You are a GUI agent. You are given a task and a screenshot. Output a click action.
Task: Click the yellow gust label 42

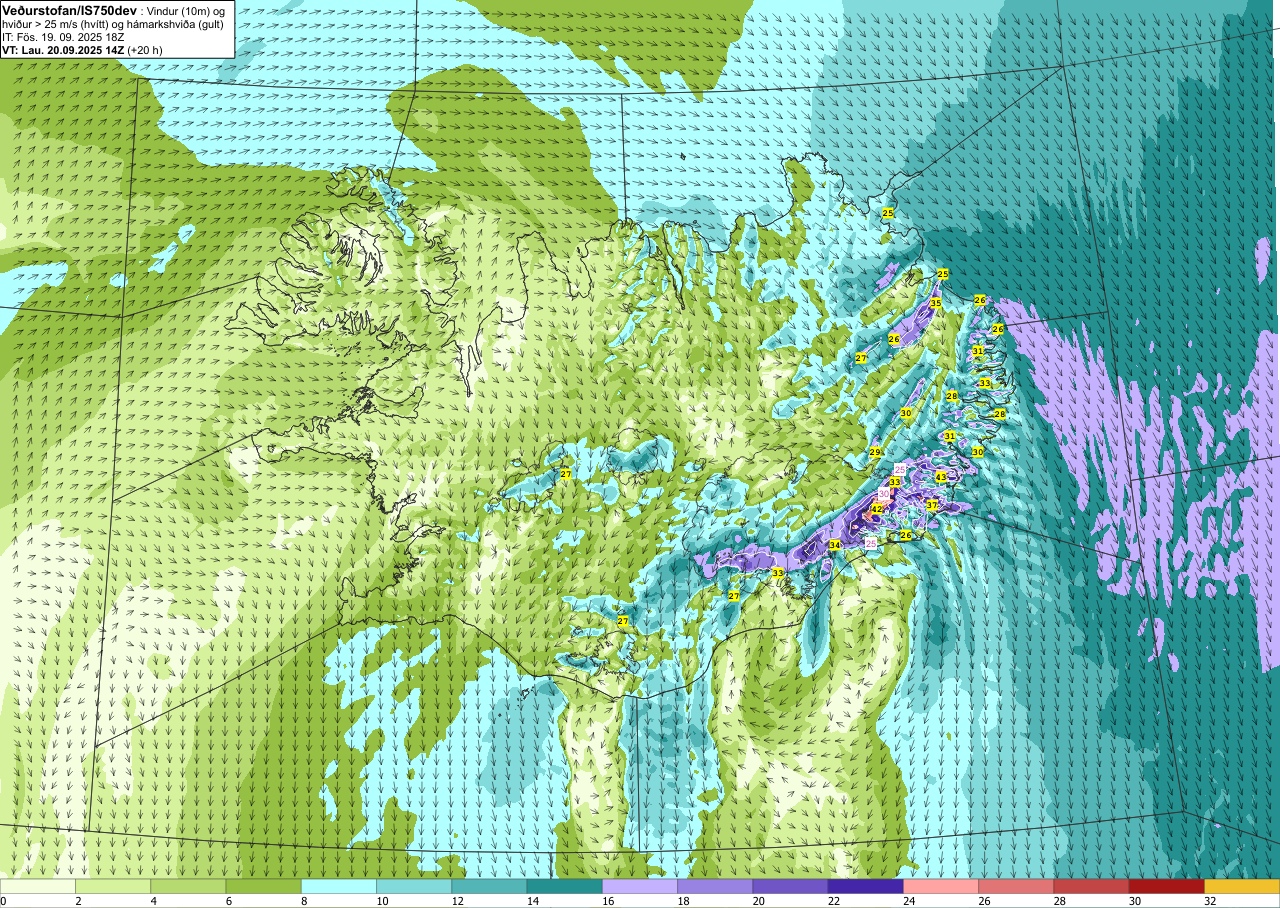click(876, 509)
